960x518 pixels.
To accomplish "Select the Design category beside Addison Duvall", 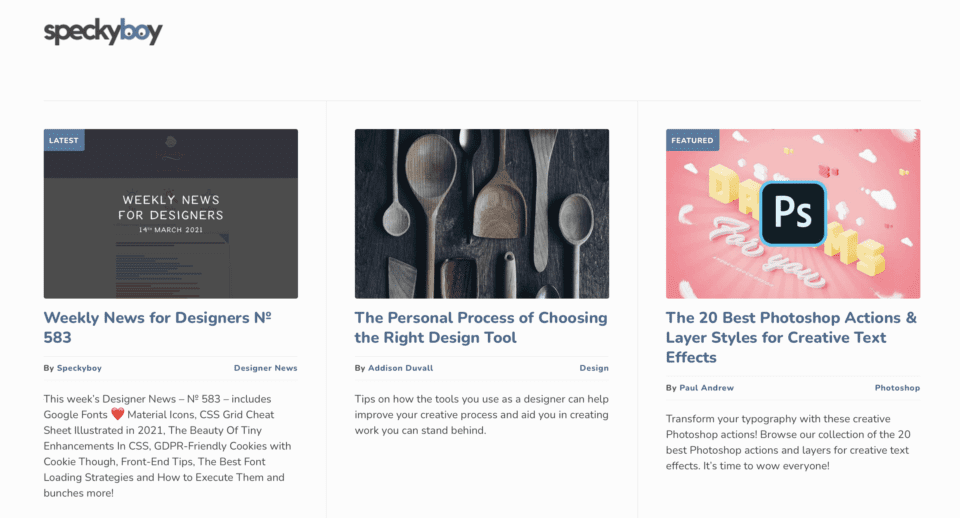I will 594,368.
